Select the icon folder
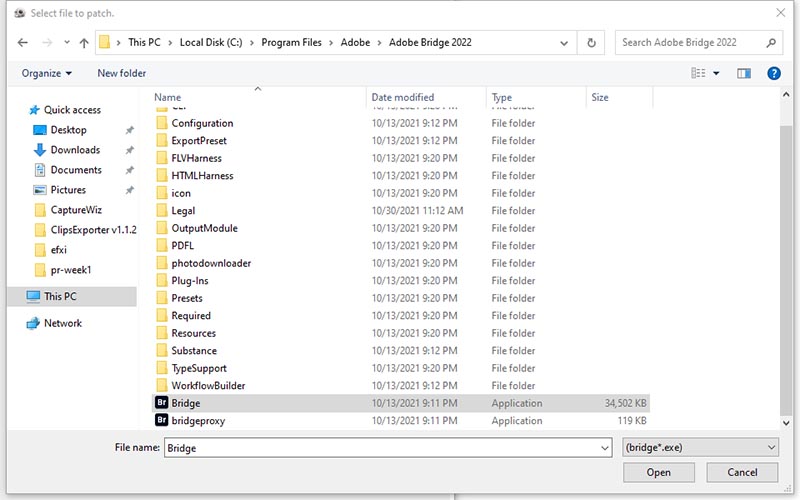This screenshot has height=500, width=800. [x=181, y=193]
